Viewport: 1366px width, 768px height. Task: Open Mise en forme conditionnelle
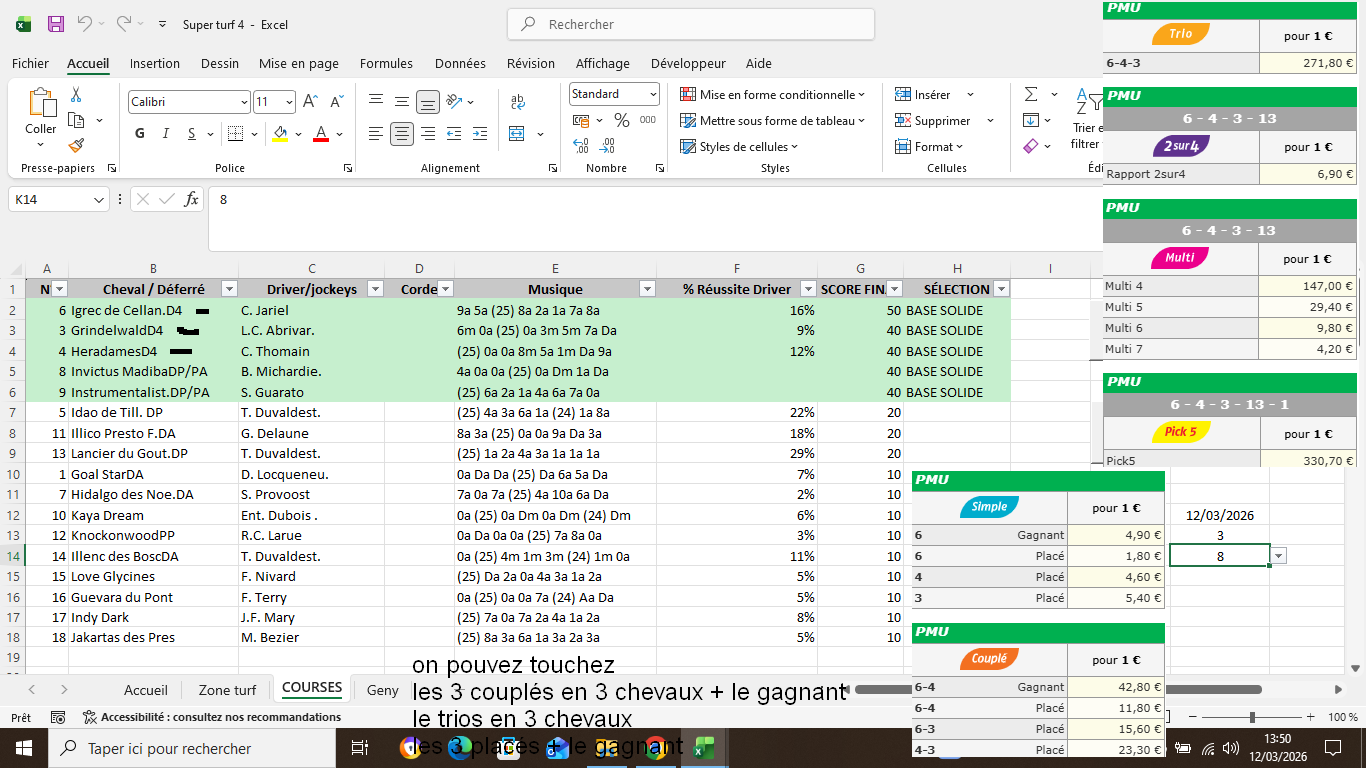tap(773, 94)
